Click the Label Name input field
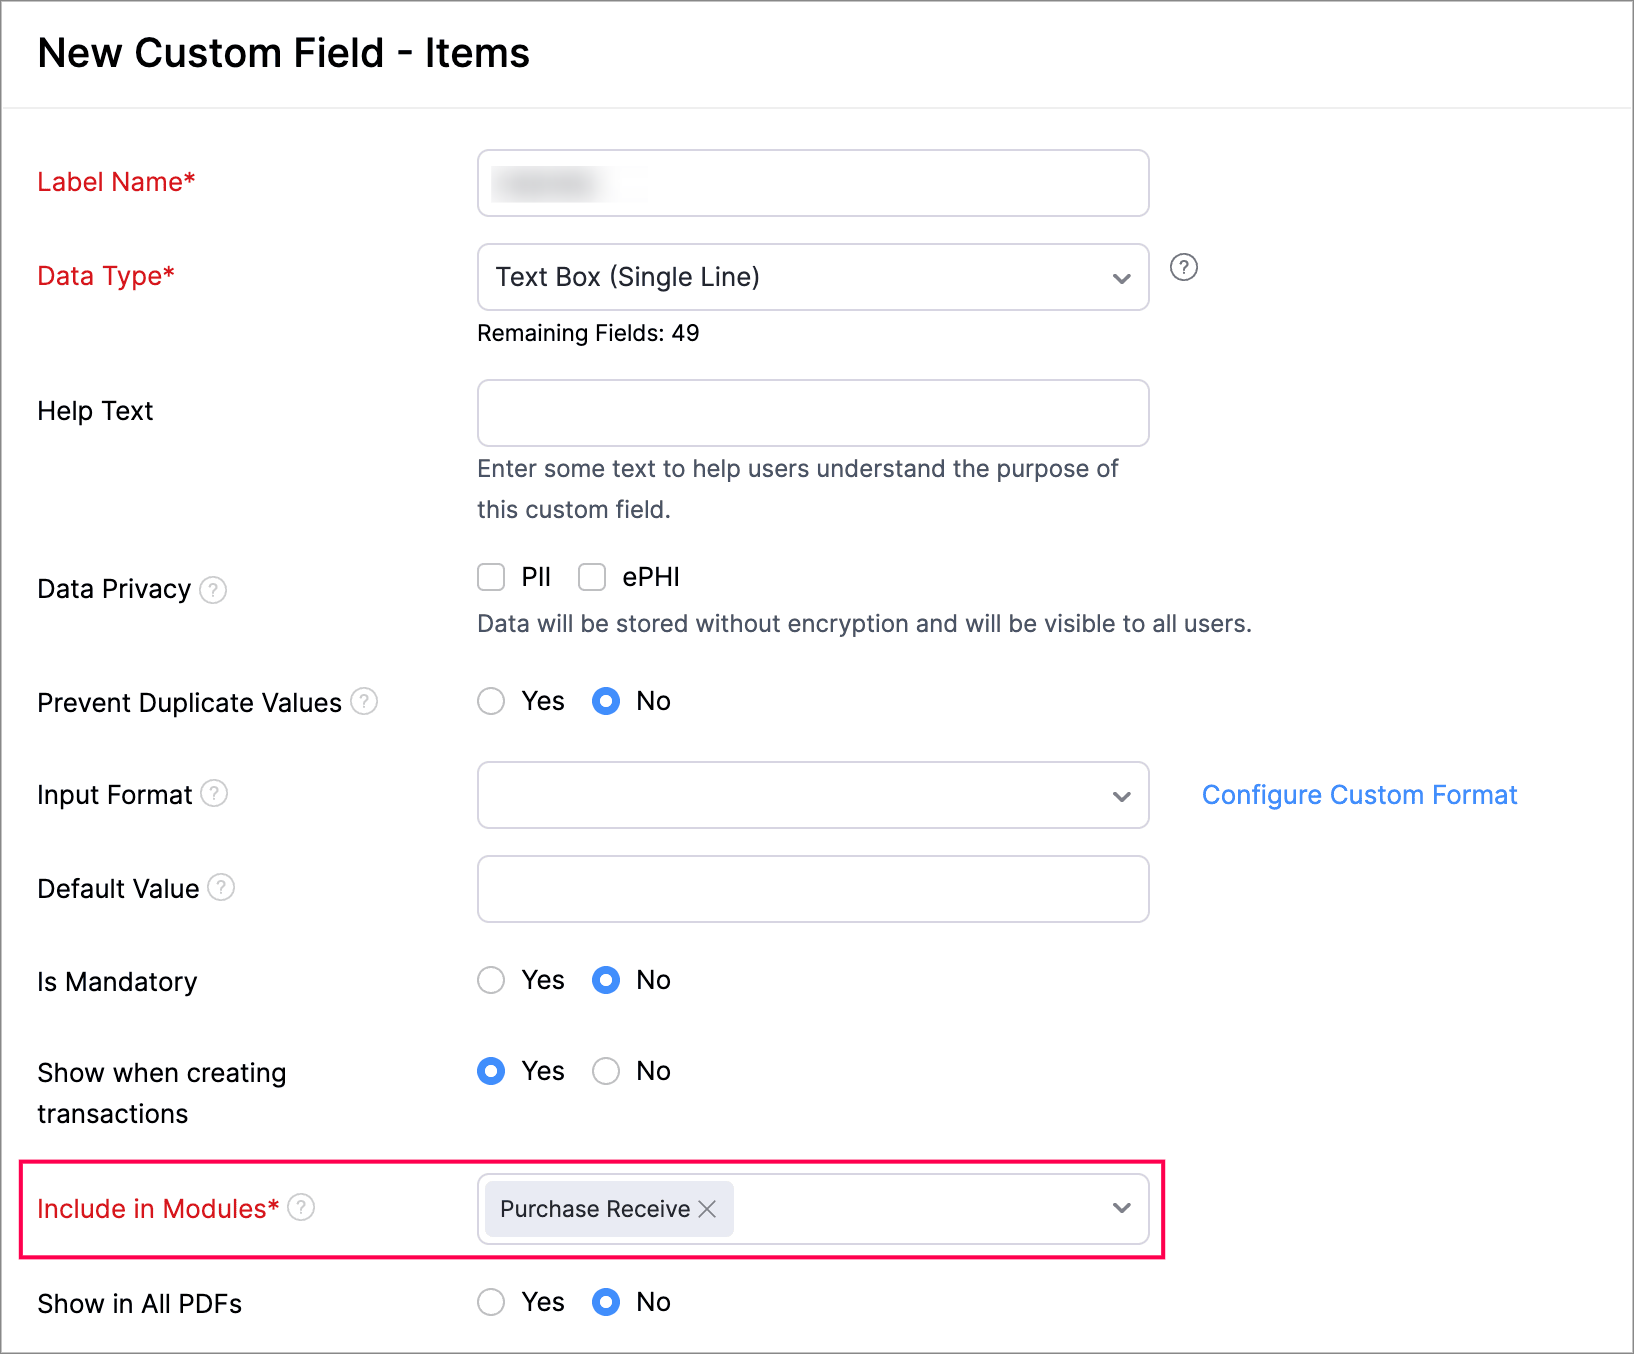Image resolution: width=1634 pixels, height=1354 pixels. point(812,183)
